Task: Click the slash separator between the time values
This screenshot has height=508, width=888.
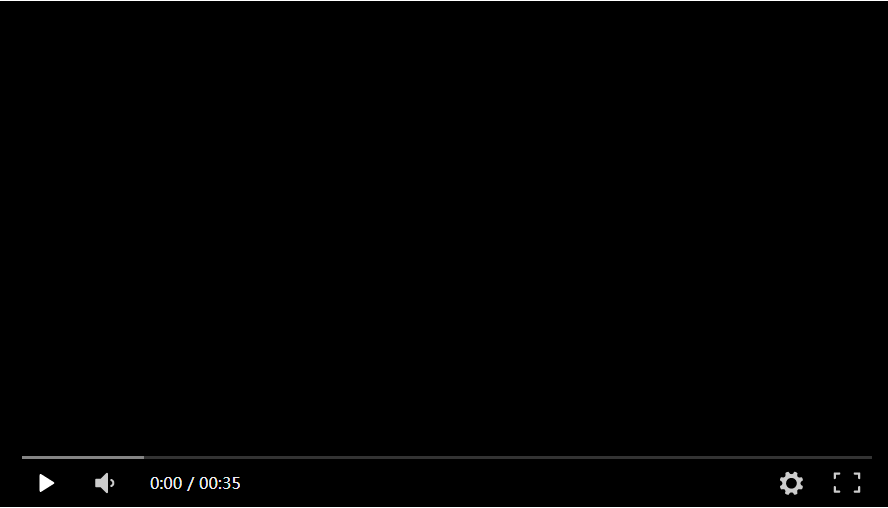Action: pos(191,483)
